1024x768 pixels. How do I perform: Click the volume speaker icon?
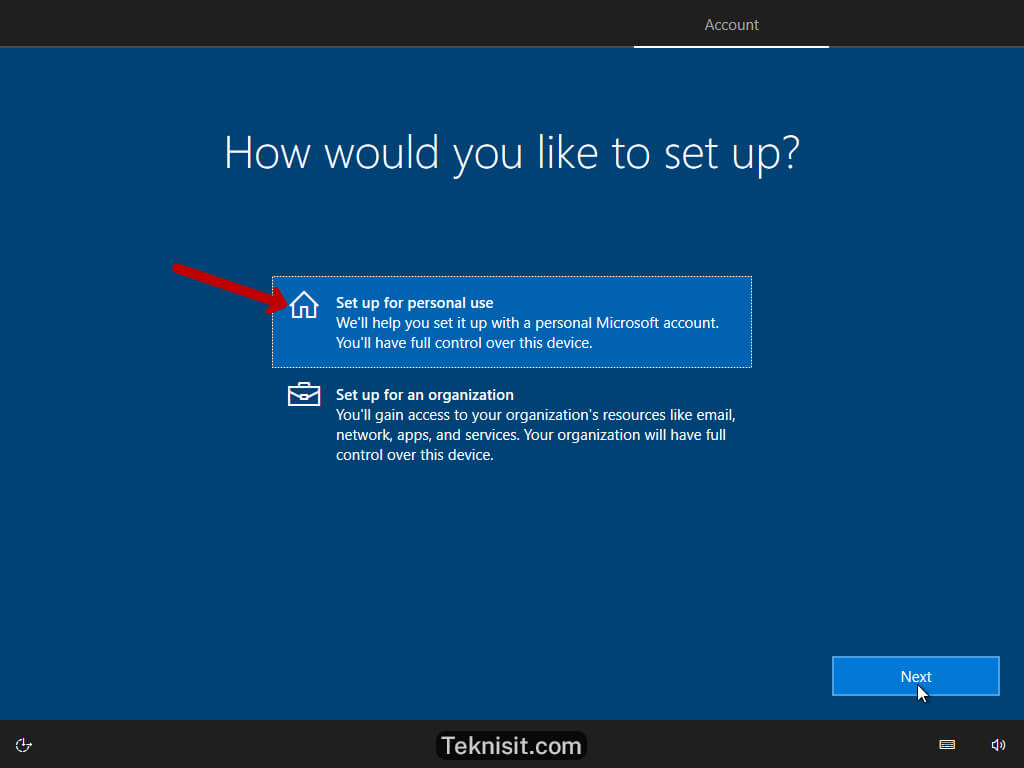coord(998,744)
